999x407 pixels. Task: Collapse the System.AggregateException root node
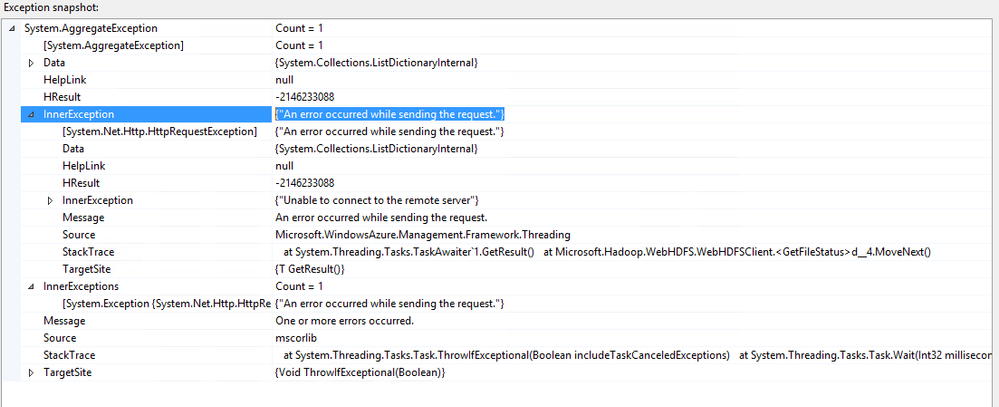(11, 28)
